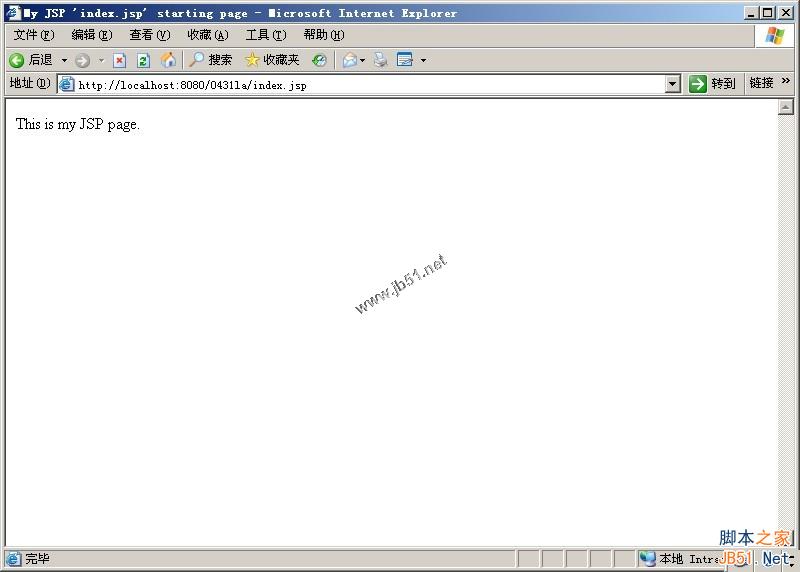Screen dimensions: 800x572
Task: Click the History icon in toolbar
Action: click(319, 60)
